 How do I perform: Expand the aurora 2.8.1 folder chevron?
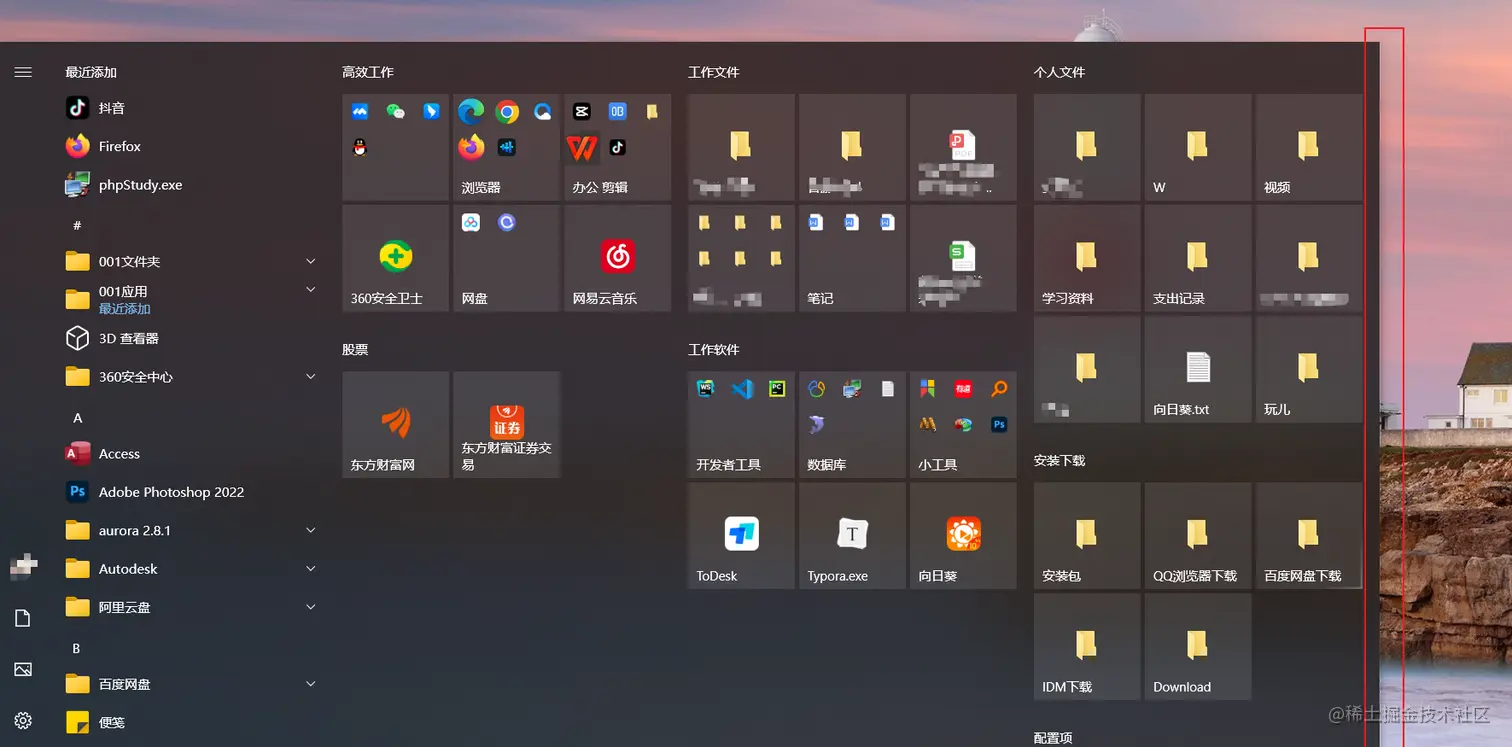coord(310,531)
